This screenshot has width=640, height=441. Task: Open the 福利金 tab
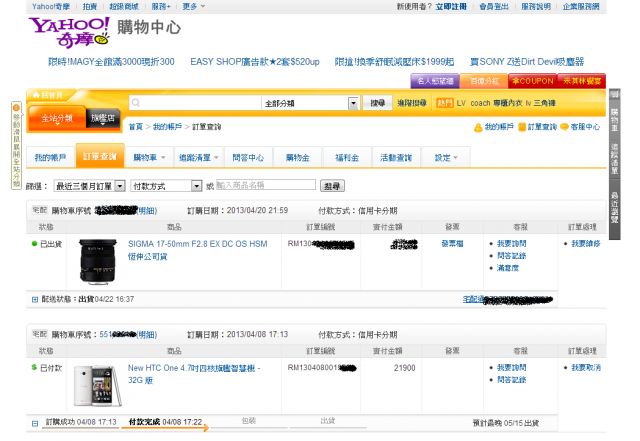(x=347, y=158)
